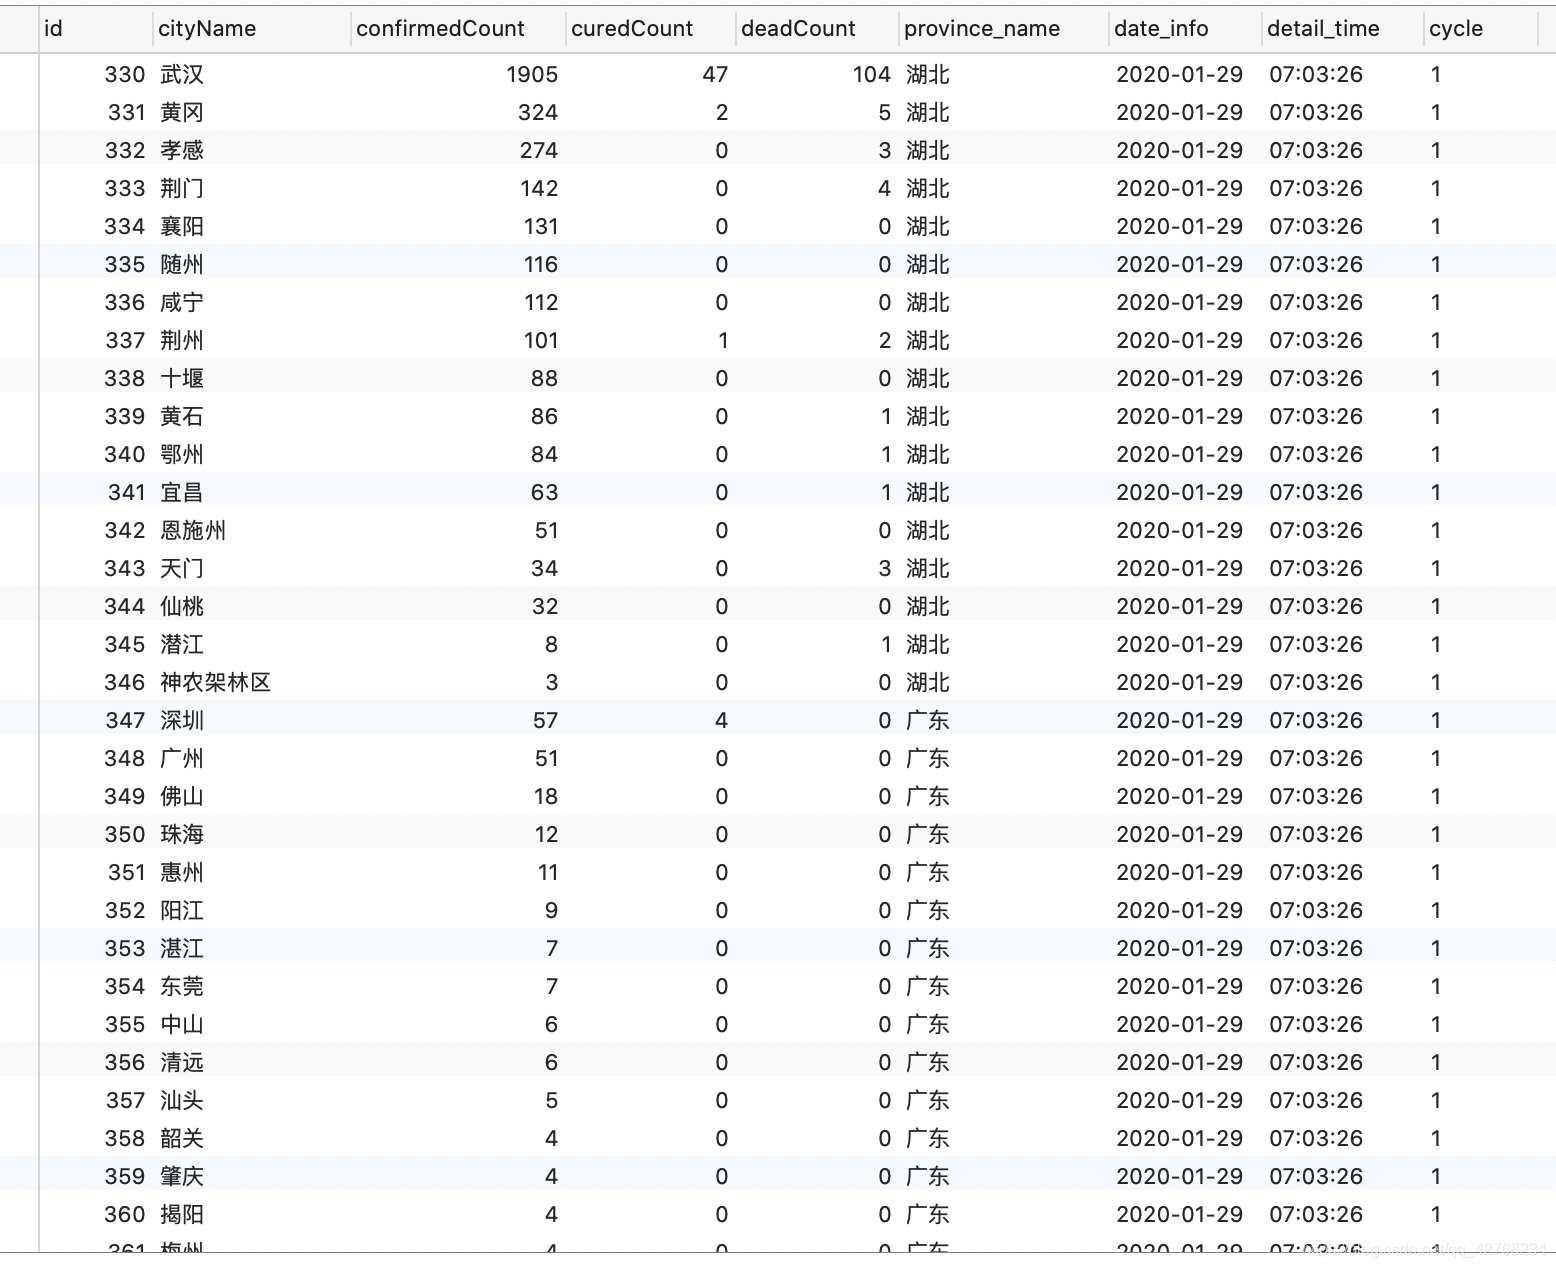Select city name cell 惠州

point(182,872)
